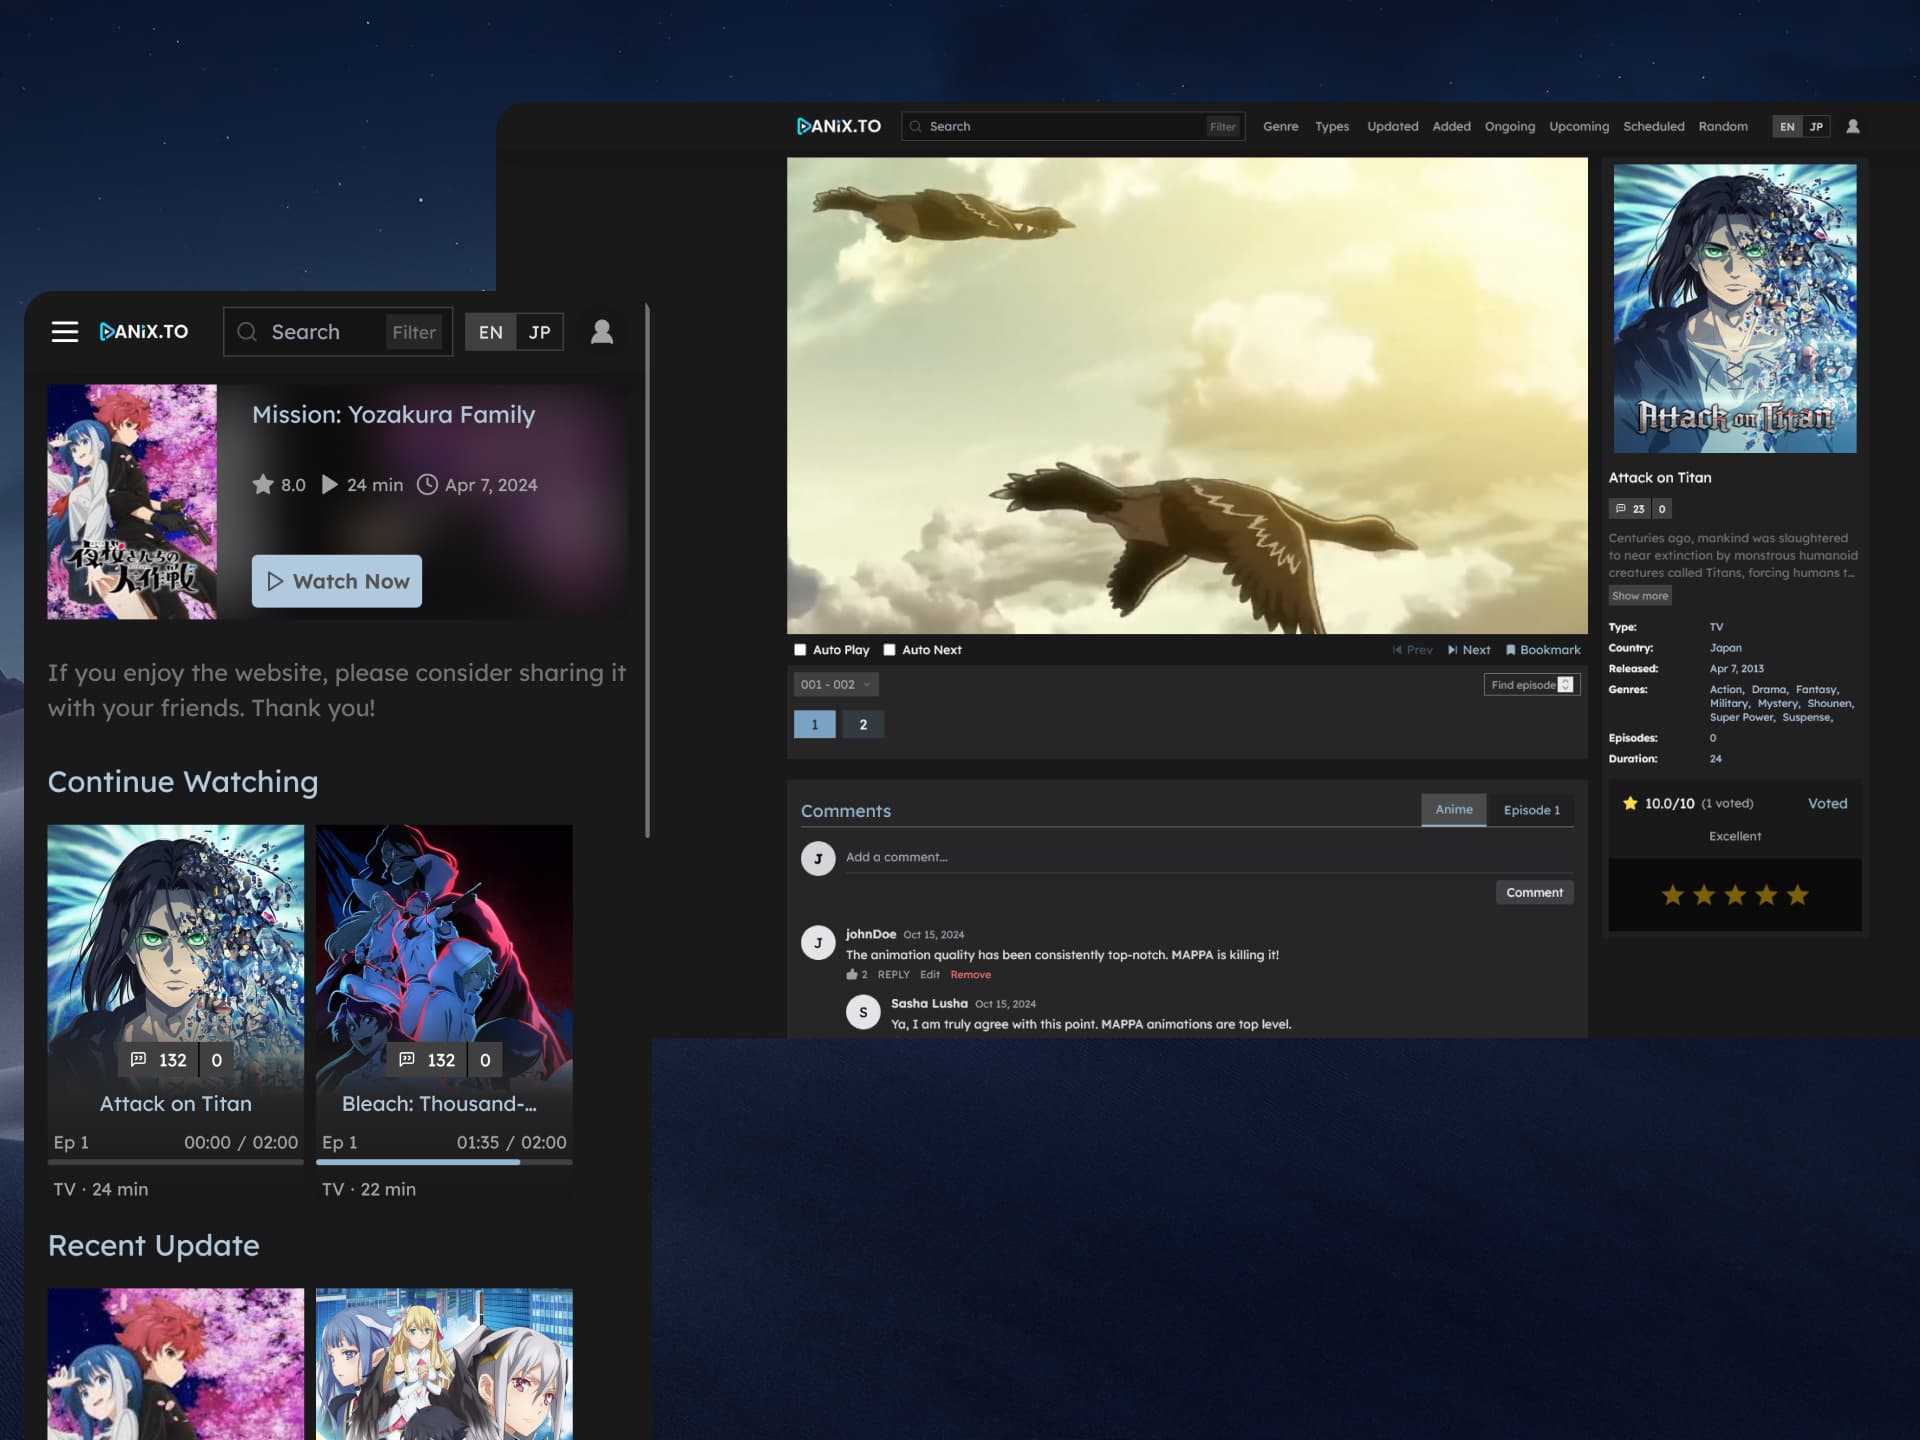1920x1440 pixels.
Task: Click the search magnifier icon in desktop header
Action: tap(915, 127)
